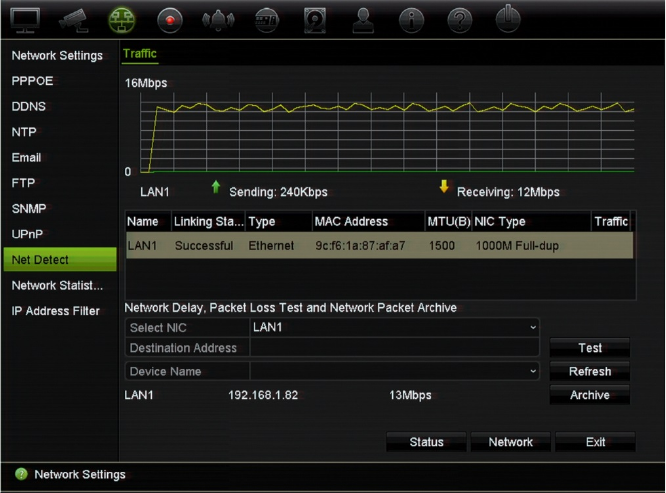This screenshot has height=493, width=666.
Task: Click the Receiving: 12Mbps label
Action: 508,192
